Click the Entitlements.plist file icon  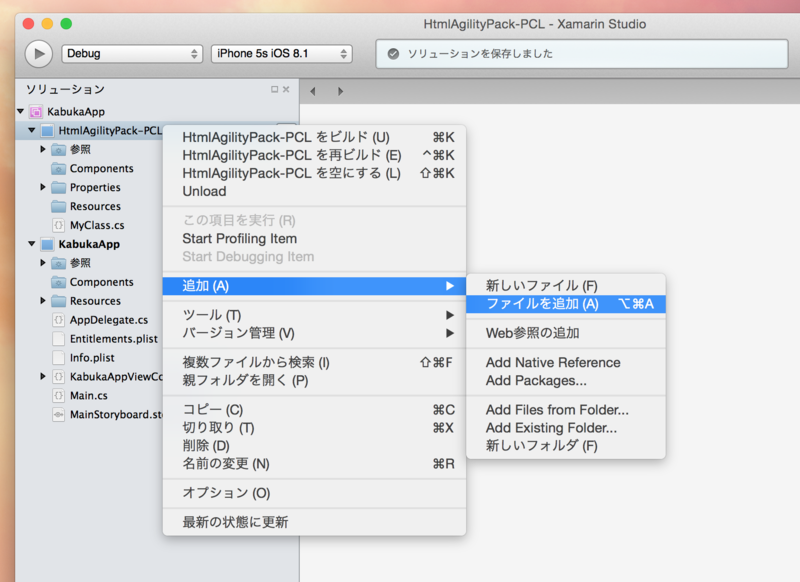tap(59, 339)
